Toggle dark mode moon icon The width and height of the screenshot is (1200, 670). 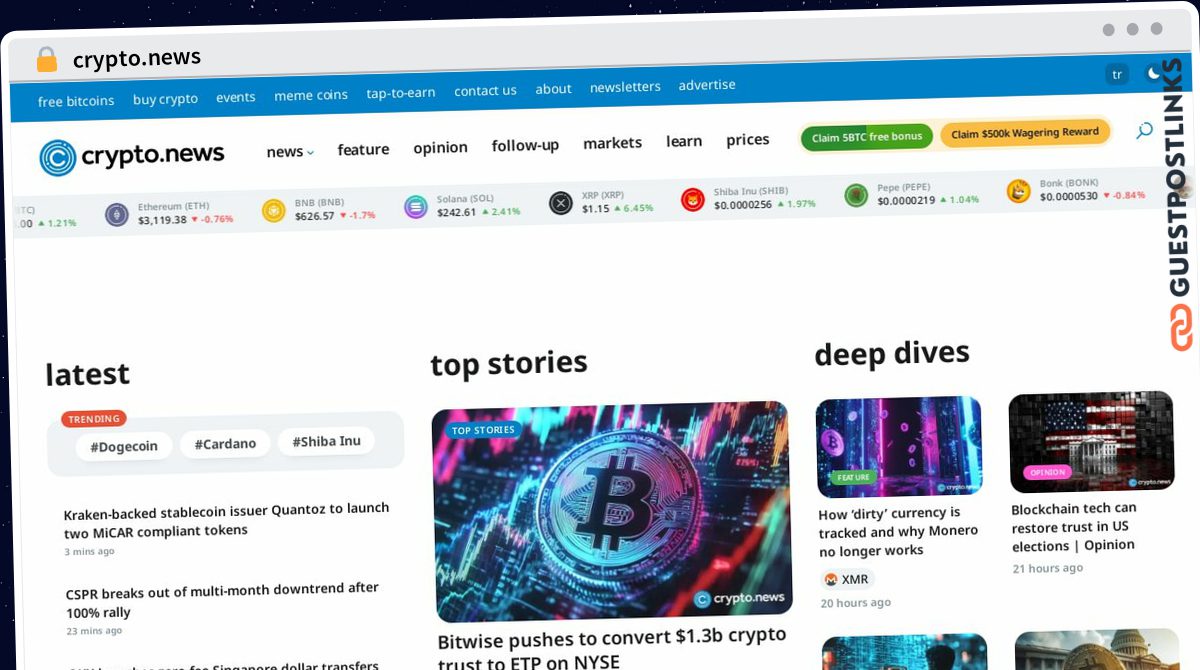tap(1154, 72)
